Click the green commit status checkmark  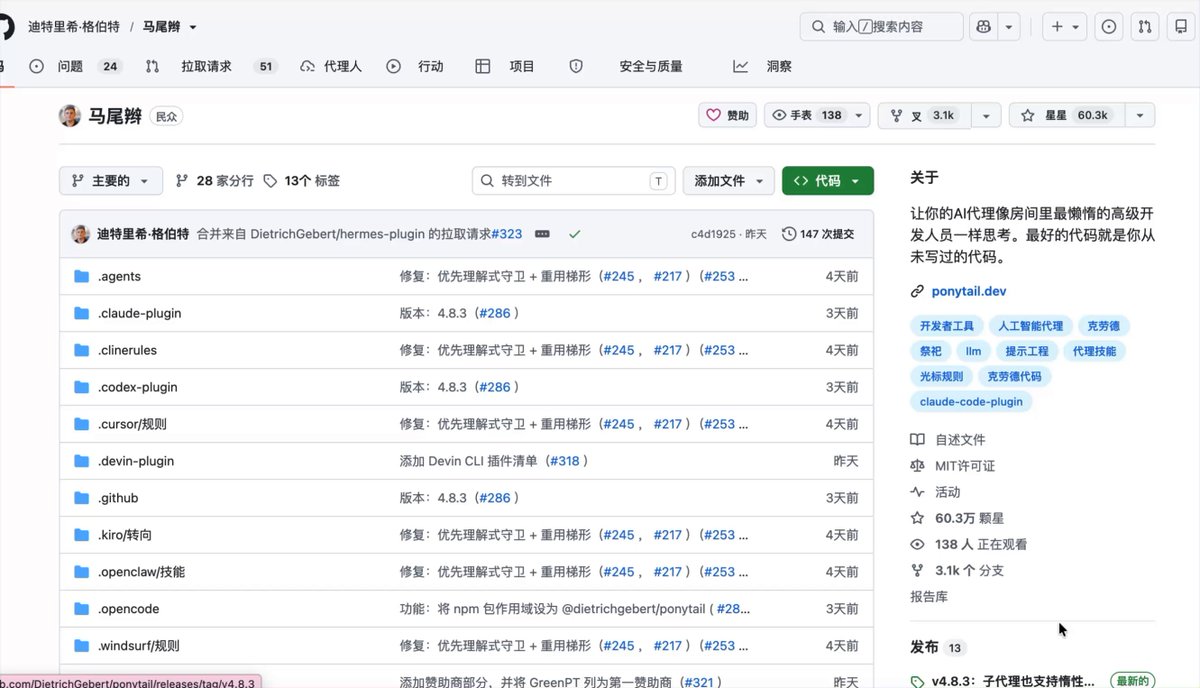[575, 234]
